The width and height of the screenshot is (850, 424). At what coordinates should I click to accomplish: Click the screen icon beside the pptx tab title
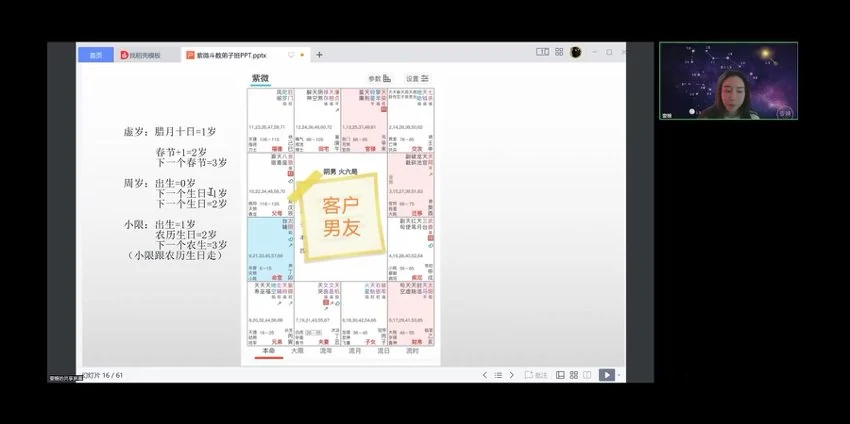click(x=291, y=55)
